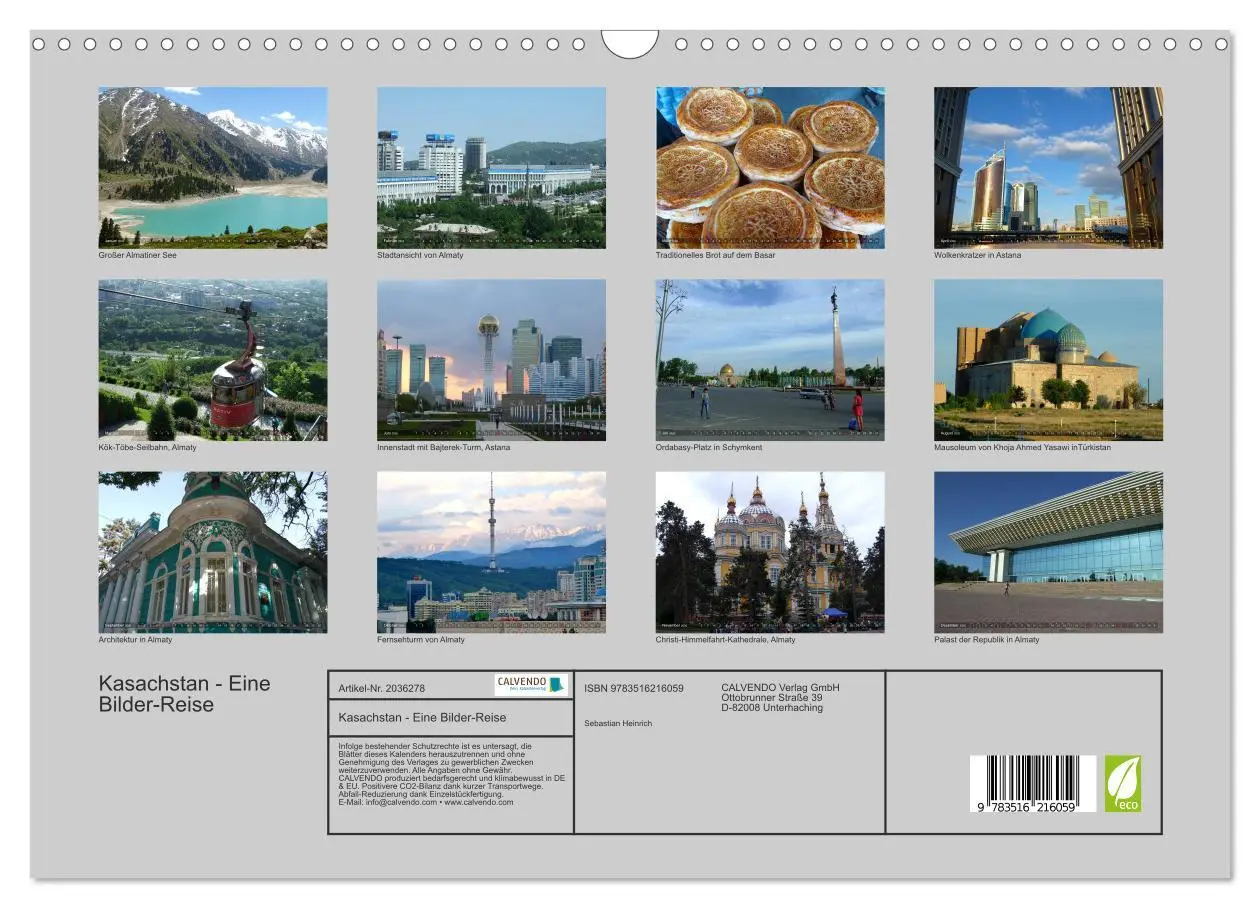The image size is (1260, 908).
Task: Open the Architektur in Almaty green building photo
Action: pyautogui.click(x=212, y=552)
